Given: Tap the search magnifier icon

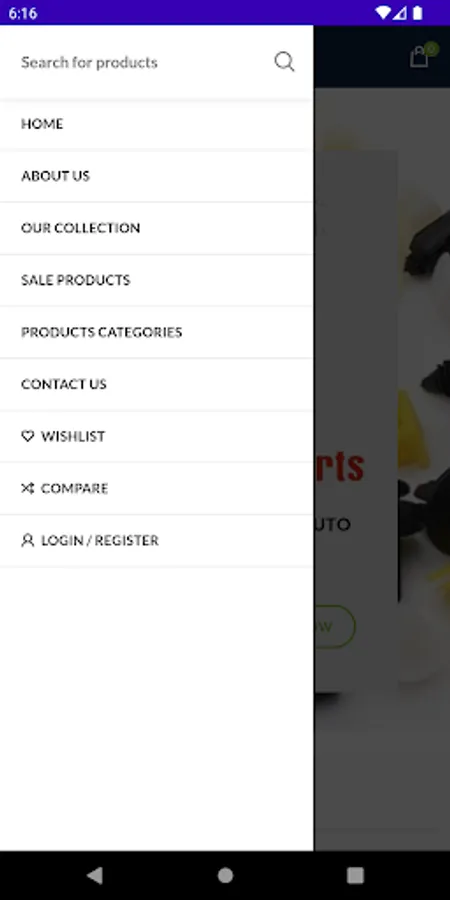Looking at the screenshot, I should (284, 61).
